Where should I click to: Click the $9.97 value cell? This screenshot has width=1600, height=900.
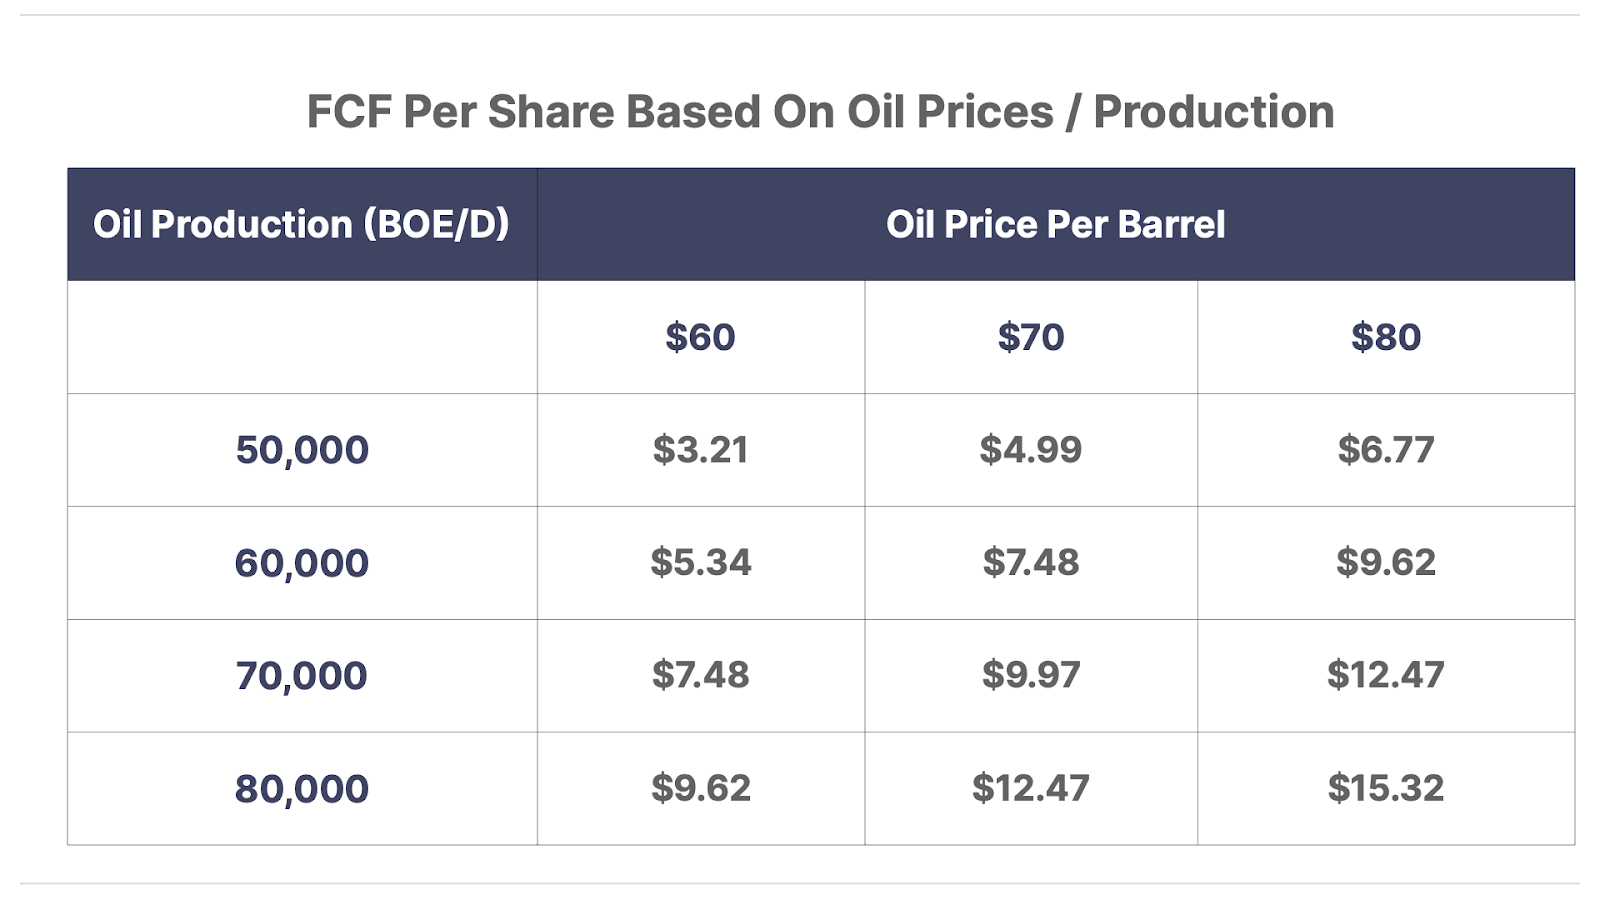pos(1031,676)
